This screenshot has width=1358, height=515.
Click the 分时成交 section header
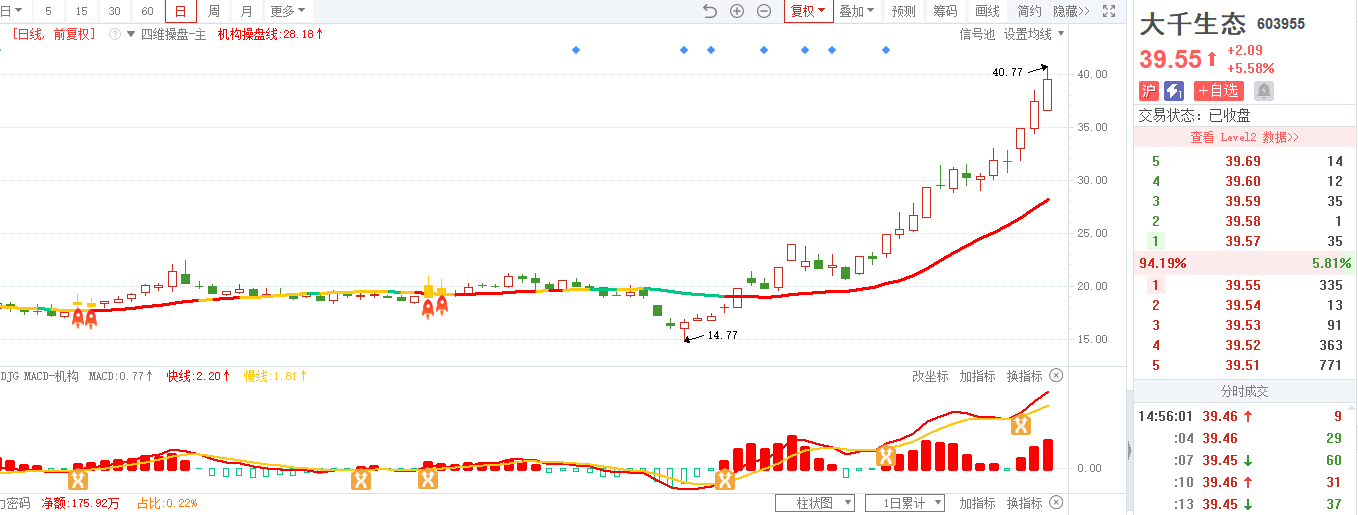coord(1244,391)
